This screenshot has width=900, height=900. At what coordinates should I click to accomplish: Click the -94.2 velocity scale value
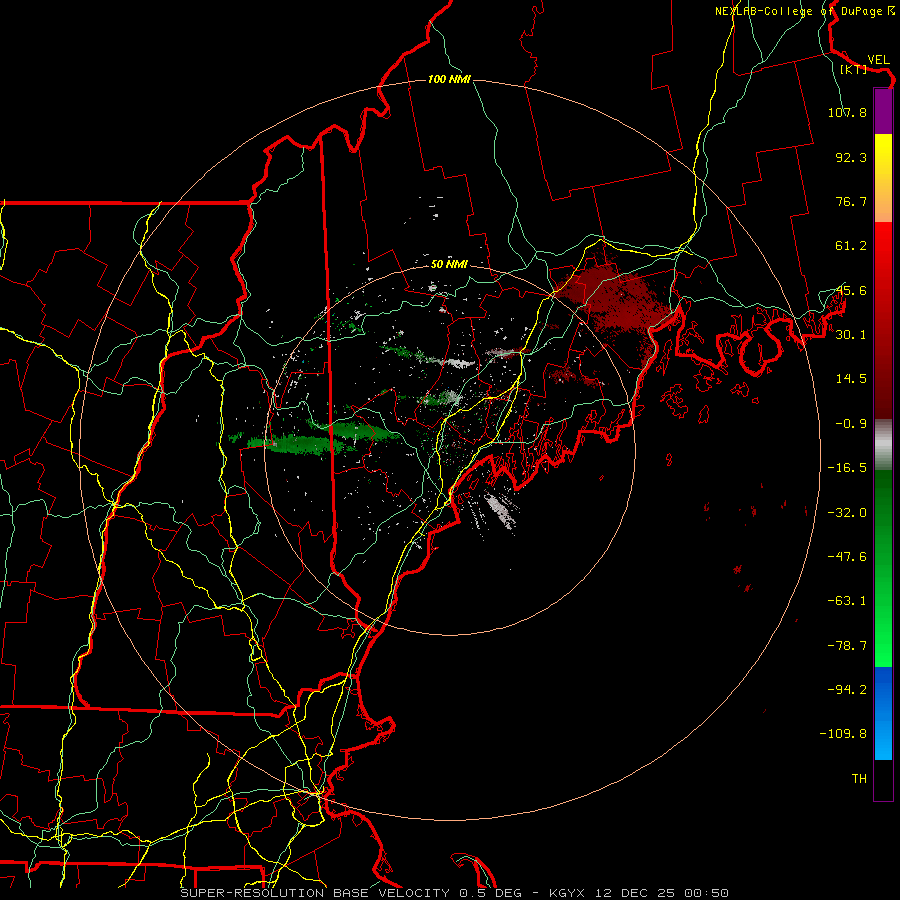[847, 689]
